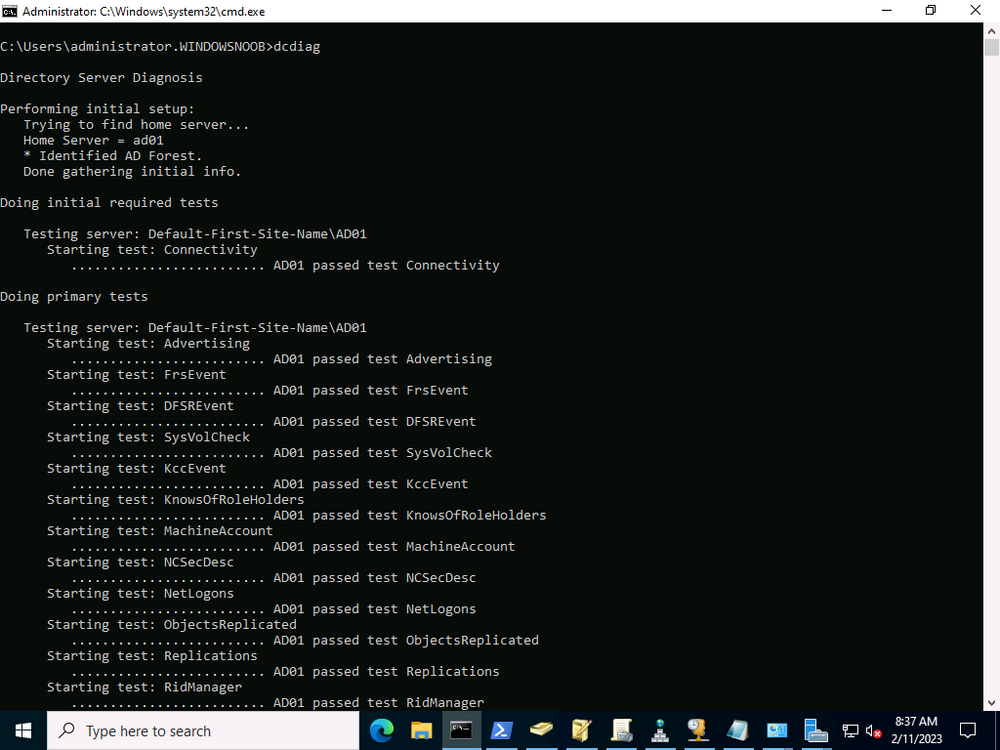Click 'AD01 passed test Advertising' text

click(x=383, y=359)
